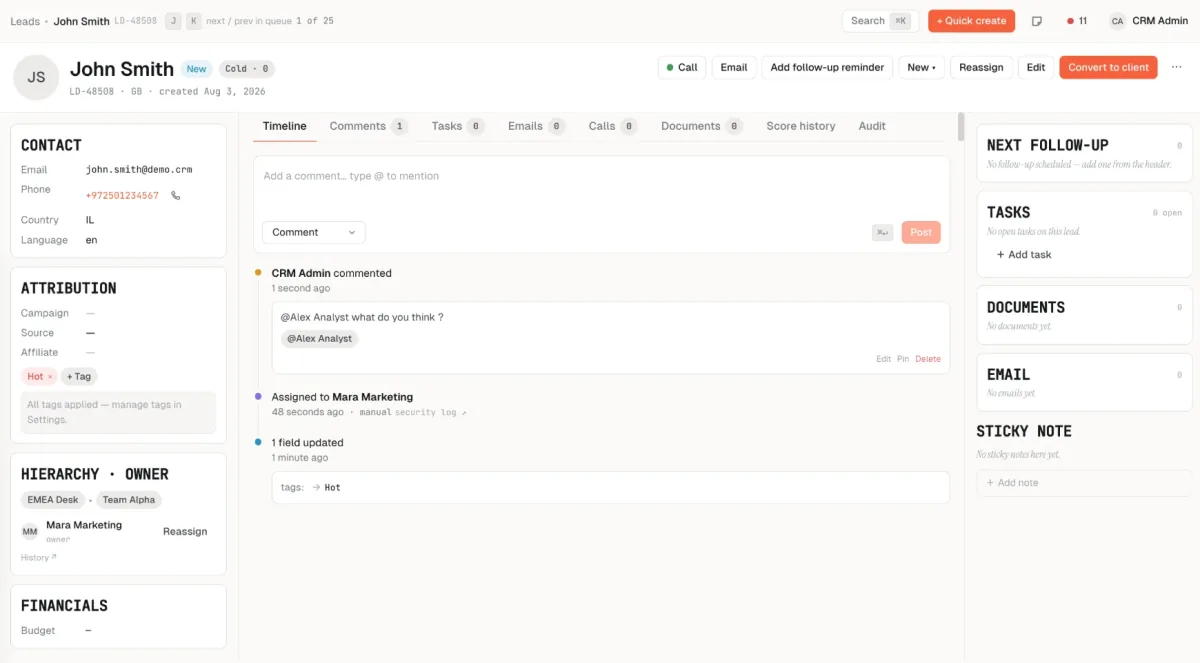Go to previous lead with K key button
This screenshot has width=1200, height=663.
click(193, 21)
